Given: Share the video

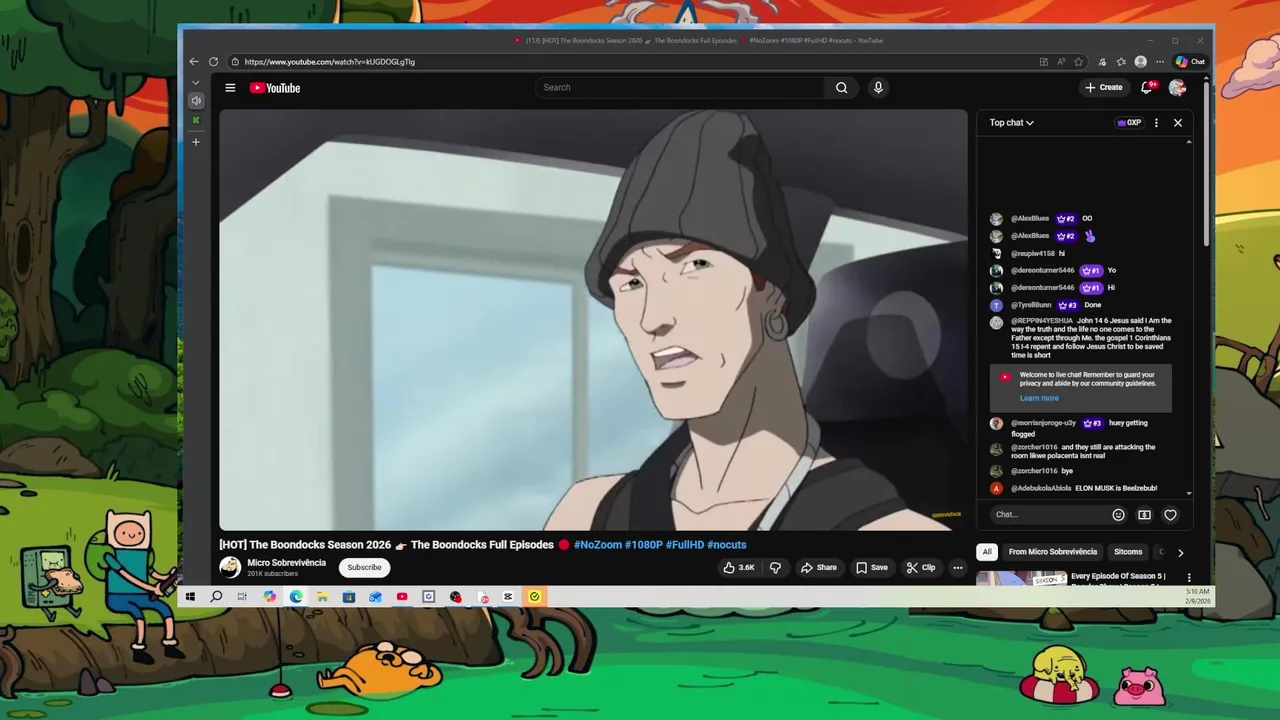Looking at the screenshot, I should point(818,567).
